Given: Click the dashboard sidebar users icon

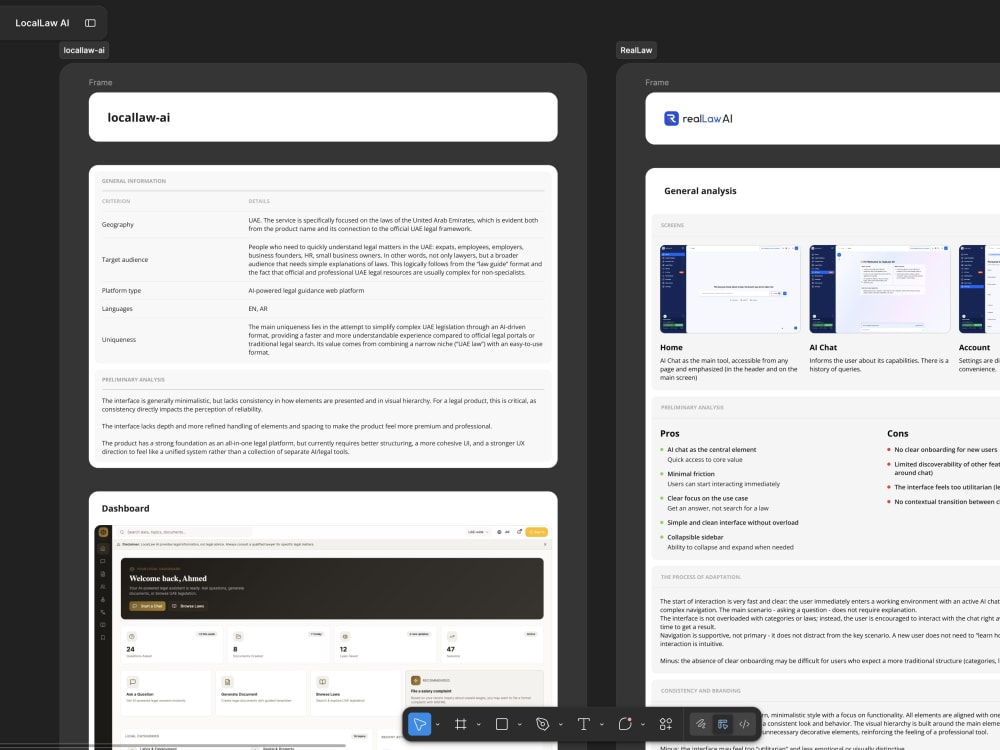Looking at the screenshot, I should 103,587.
